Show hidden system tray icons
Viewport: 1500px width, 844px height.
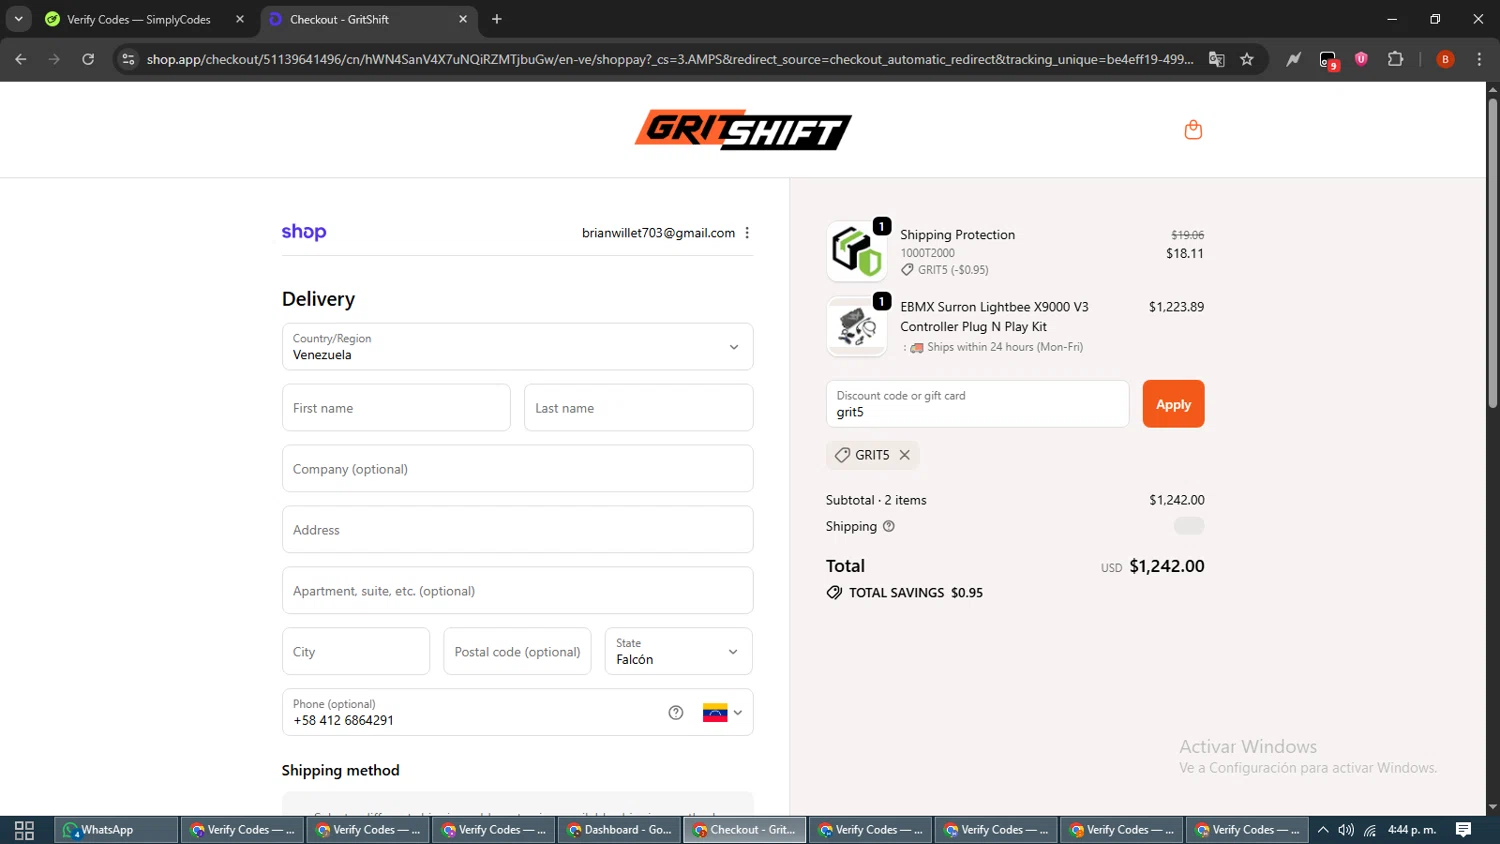[x=1323, y=830]
